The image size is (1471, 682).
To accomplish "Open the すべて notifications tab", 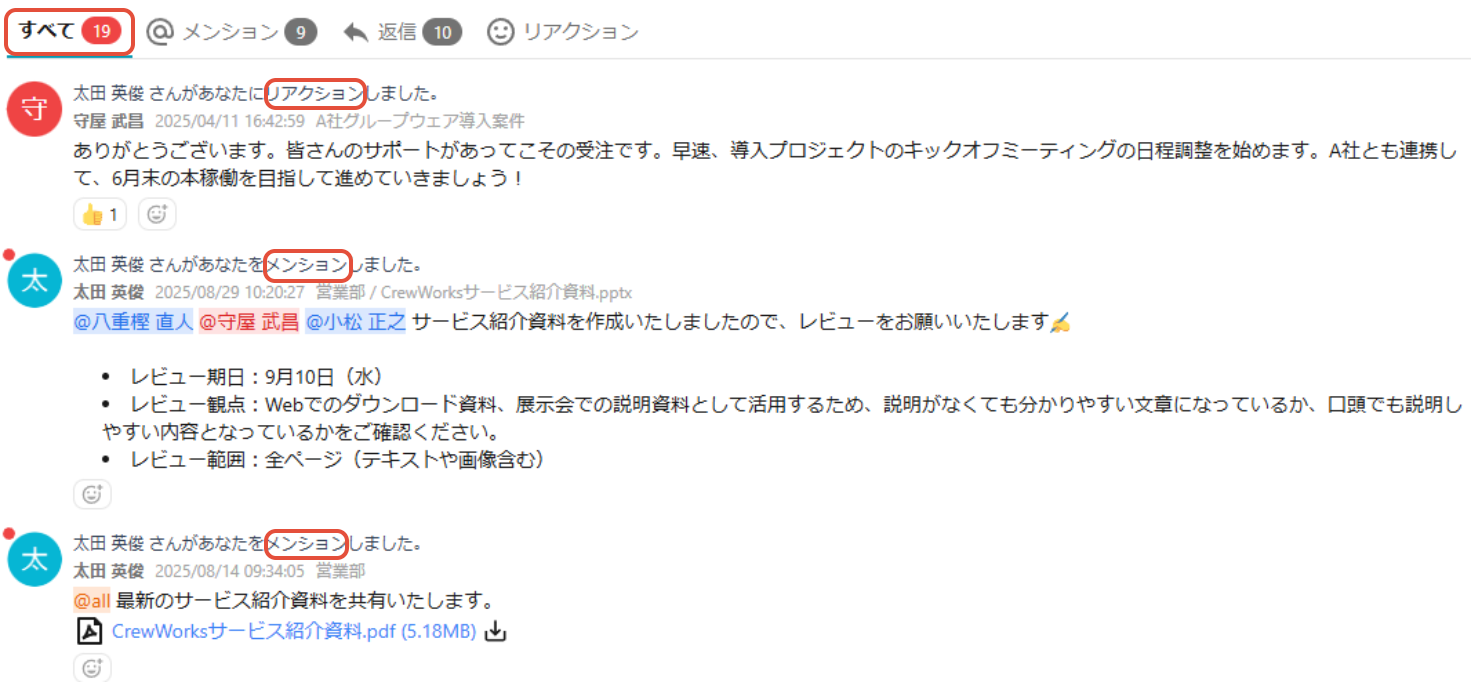I will pyautogui.click(x=69, y=32).
